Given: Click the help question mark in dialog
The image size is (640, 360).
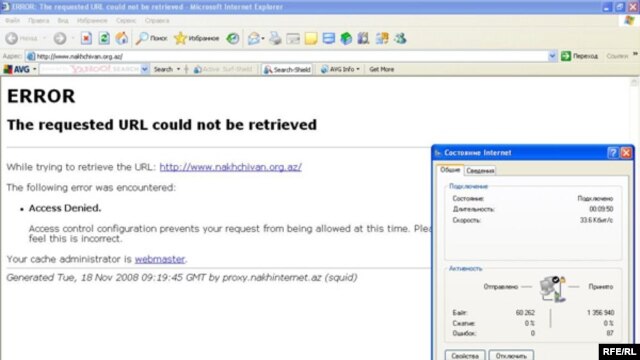Looking at the screenshot, I should (x=613, y=153).
